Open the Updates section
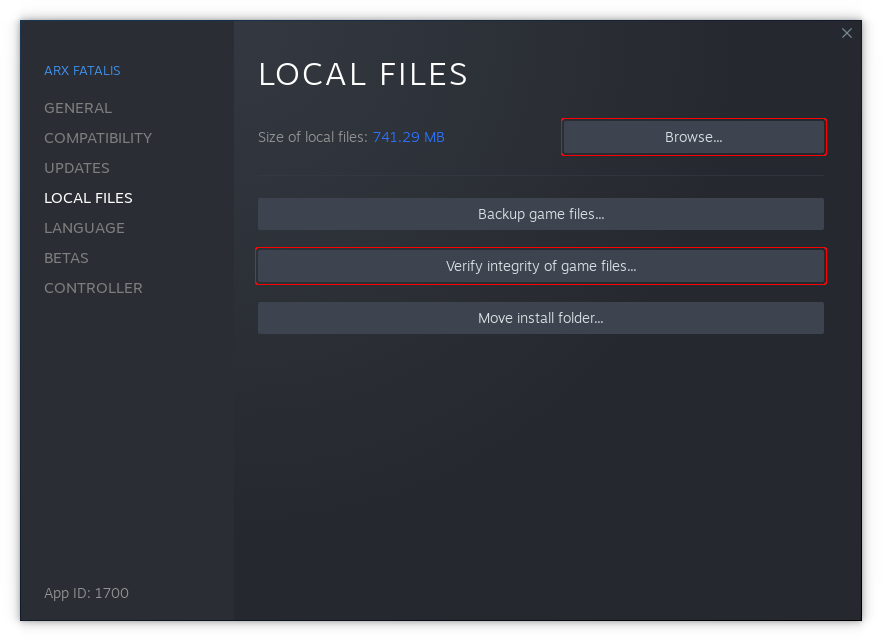This screenshot has width=882, height=641. click(x=77, y=168)
